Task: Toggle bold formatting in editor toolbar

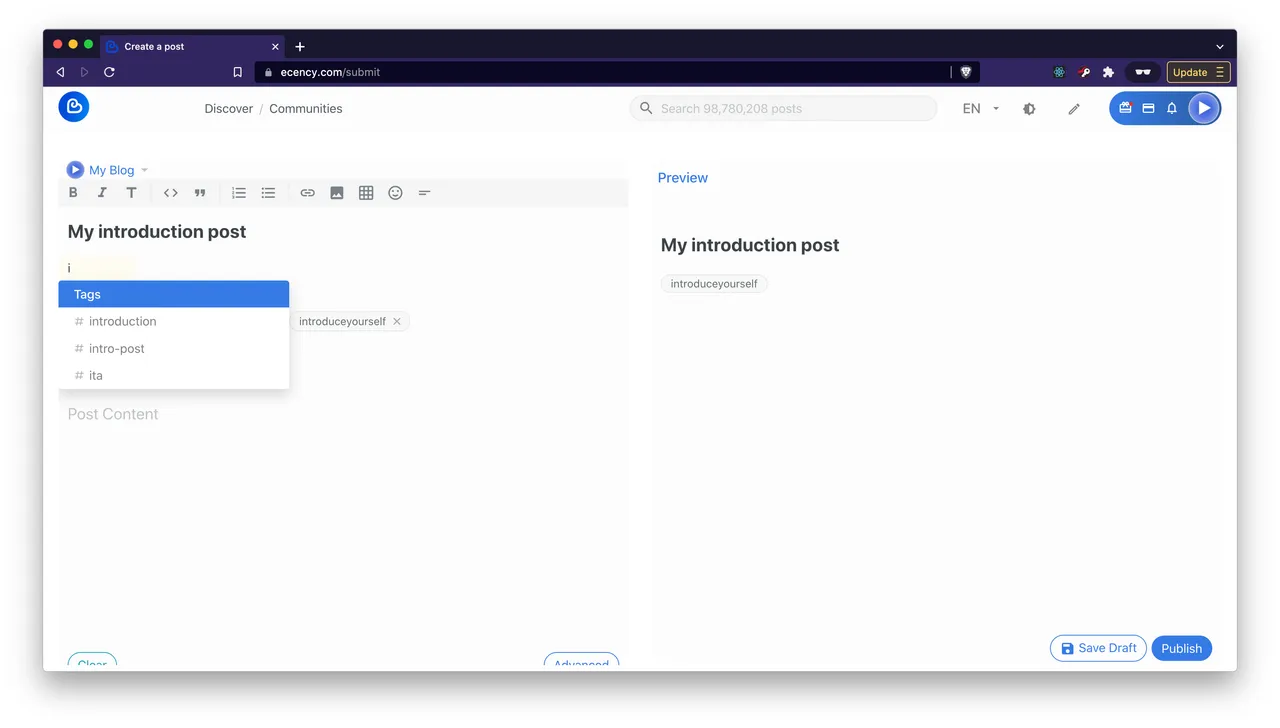Action: [x=73, y=193]
